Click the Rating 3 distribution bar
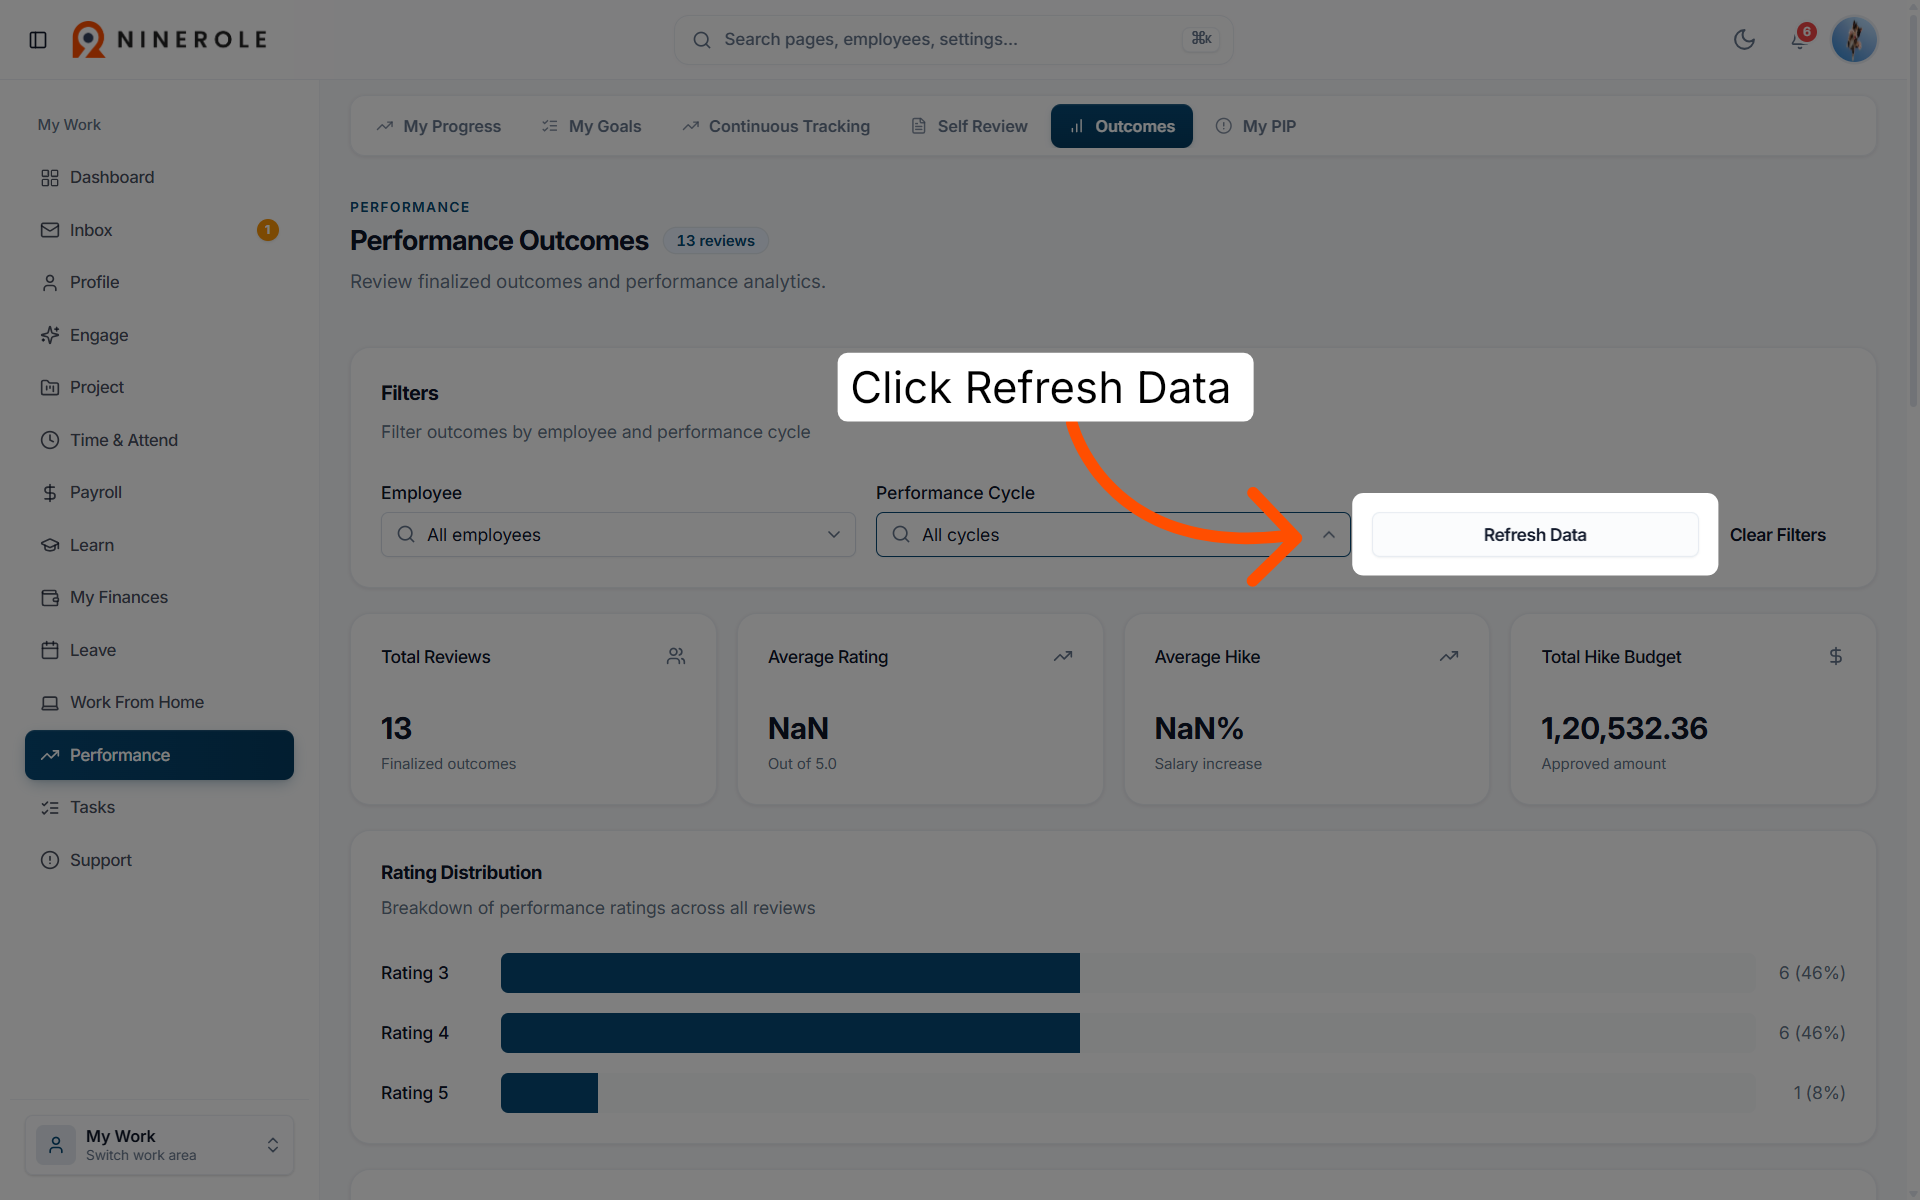The image size is (1920, 1200). coord(790,973)
